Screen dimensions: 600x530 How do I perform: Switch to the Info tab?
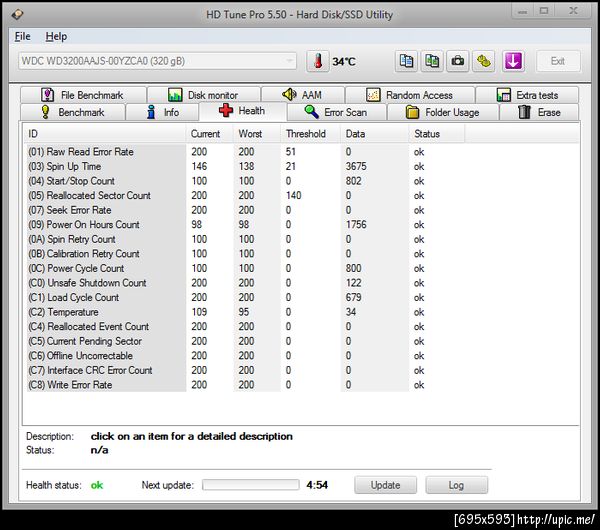click(x=162, y=112)
